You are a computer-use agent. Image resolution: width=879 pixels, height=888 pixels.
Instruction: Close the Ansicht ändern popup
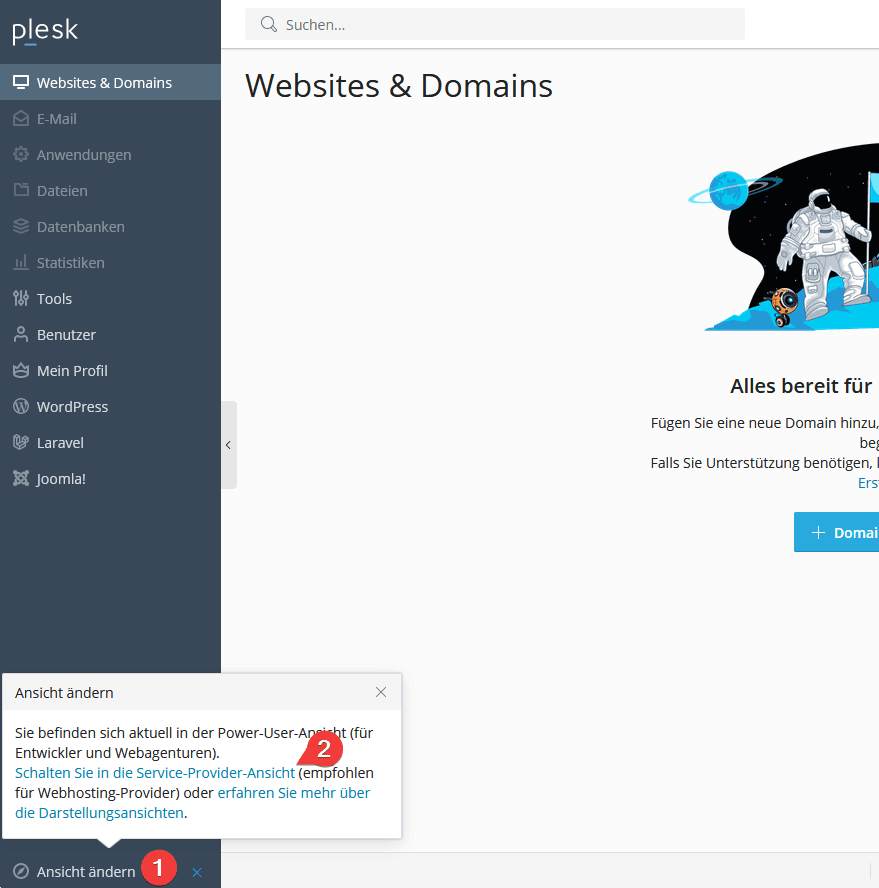(x=381, y=692)
